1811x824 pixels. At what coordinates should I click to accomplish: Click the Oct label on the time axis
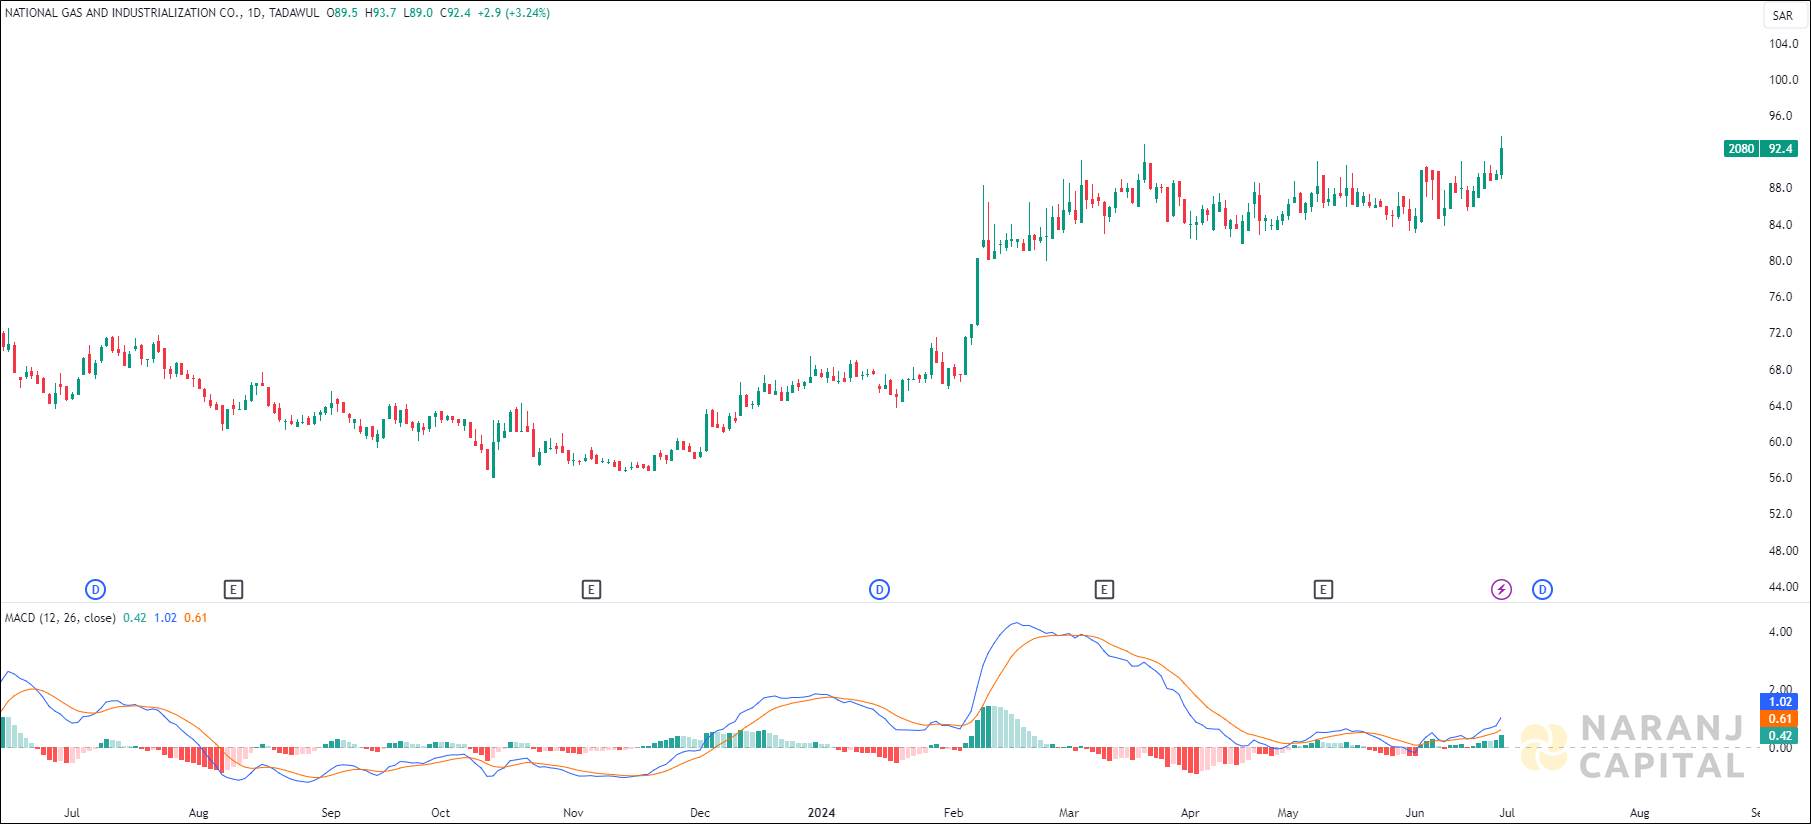(x=440, y=813)
